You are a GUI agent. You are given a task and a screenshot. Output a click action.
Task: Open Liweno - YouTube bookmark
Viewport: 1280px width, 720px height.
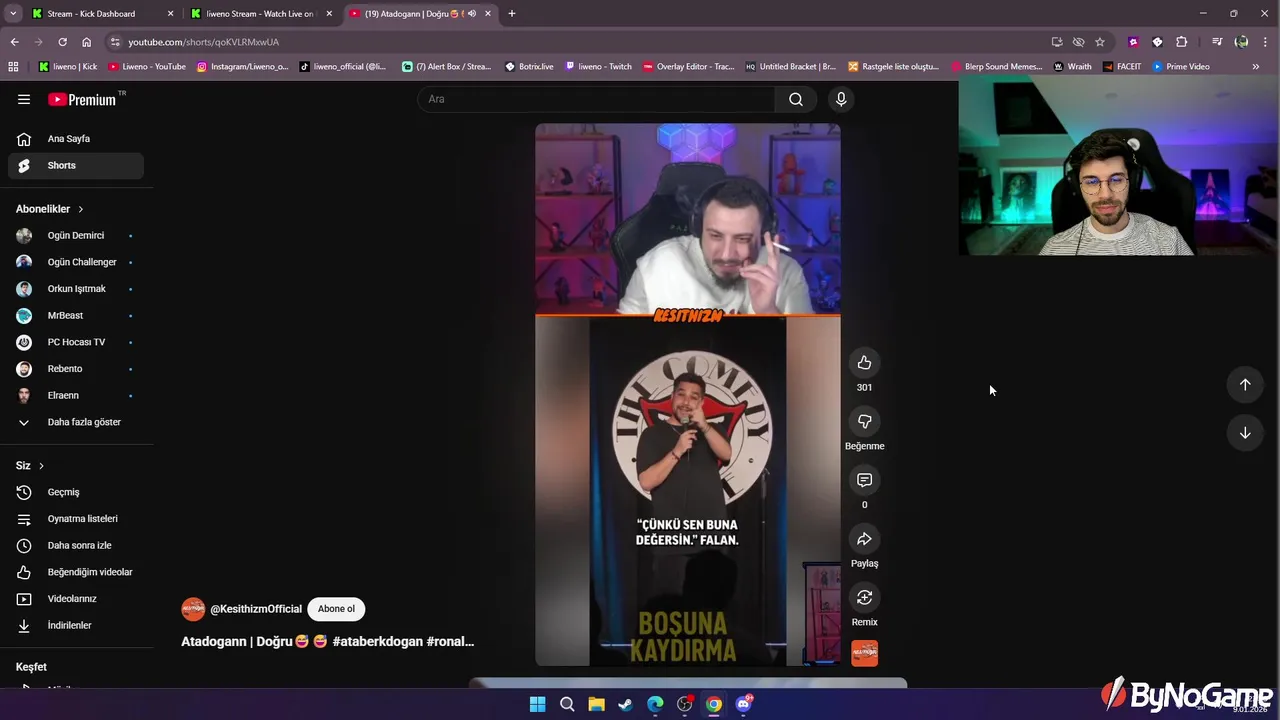(x=147, y=67)
